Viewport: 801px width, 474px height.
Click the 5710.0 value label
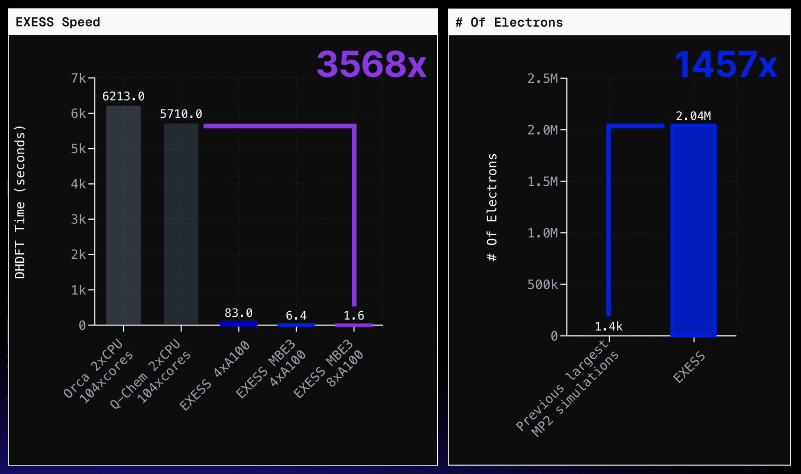point(181,114)
